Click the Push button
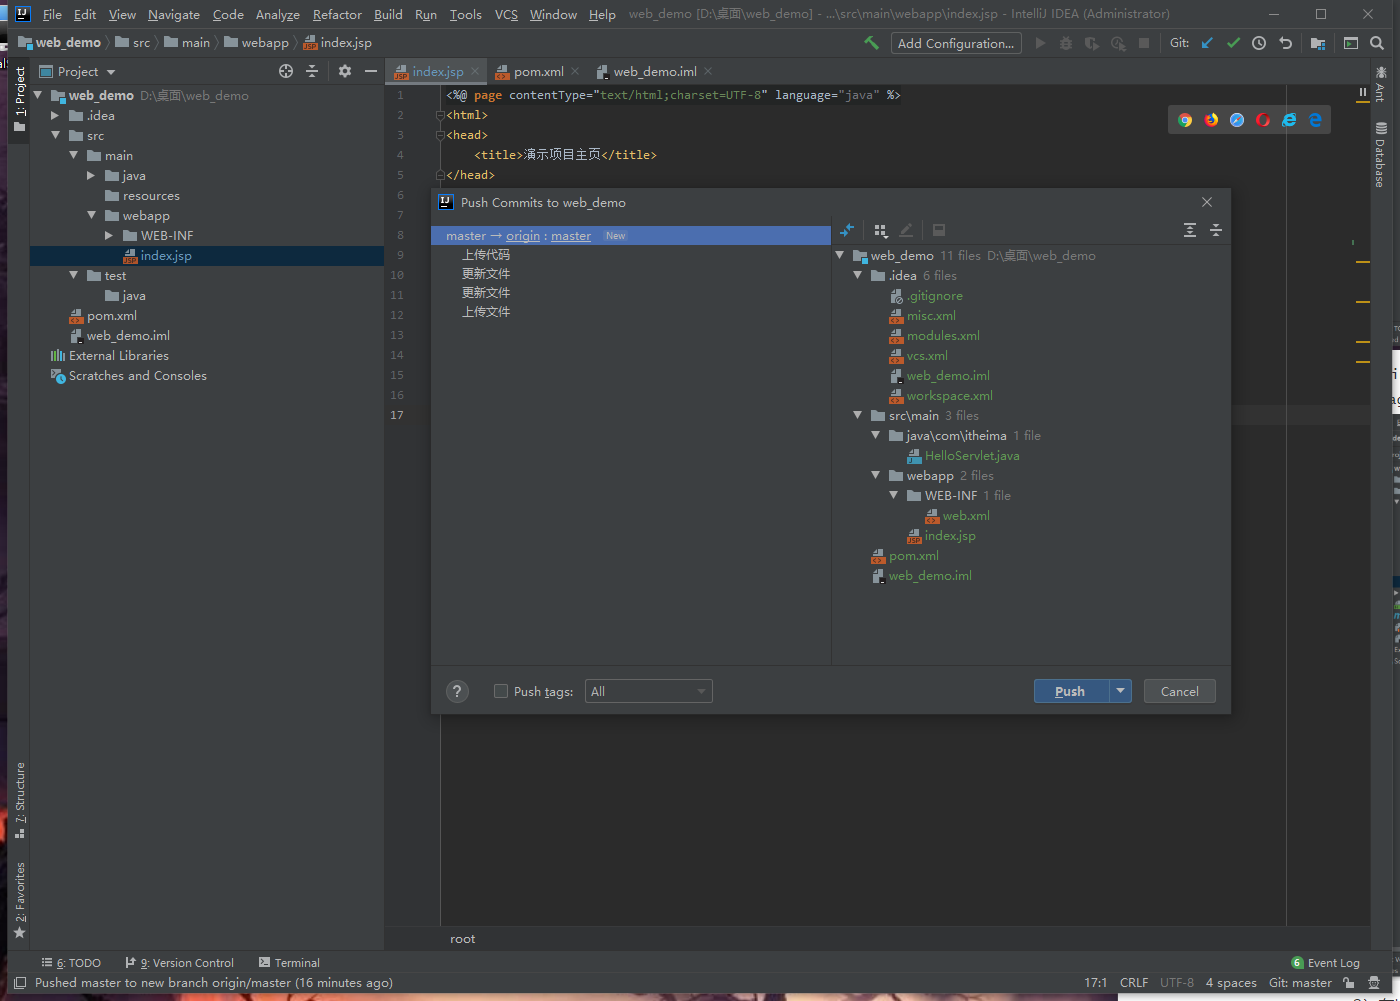 1071,691
